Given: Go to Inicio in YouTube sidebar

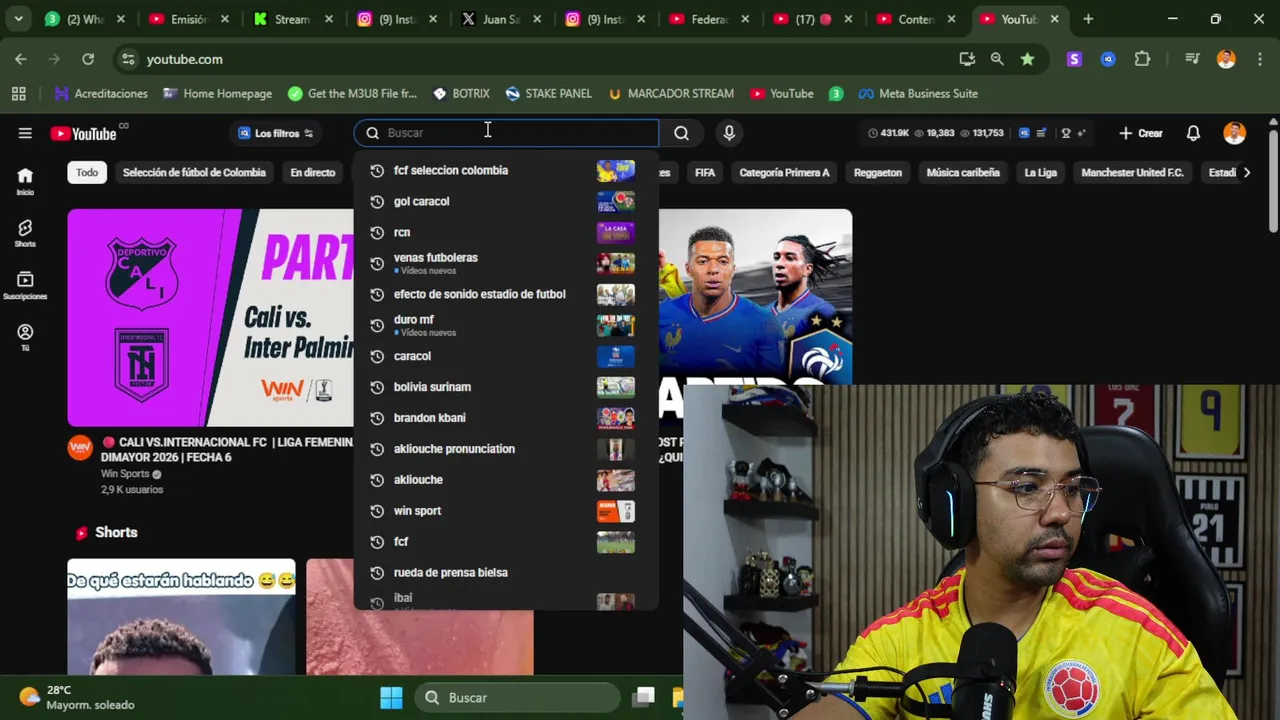Looking at the screenshot, I should tap(25, 181).
